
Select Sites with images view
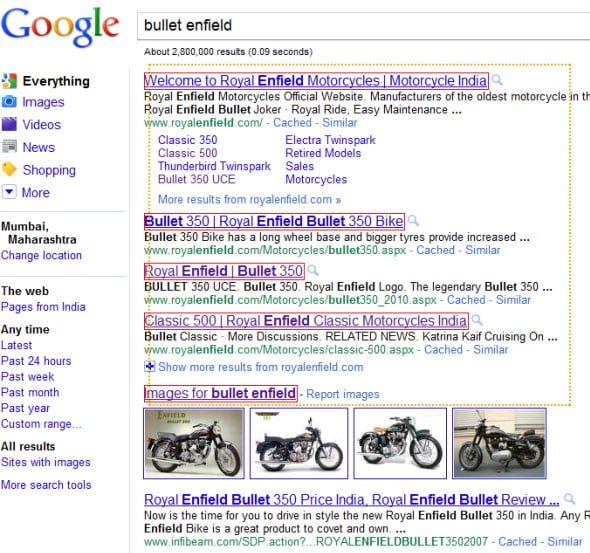(x=46, y=462)
